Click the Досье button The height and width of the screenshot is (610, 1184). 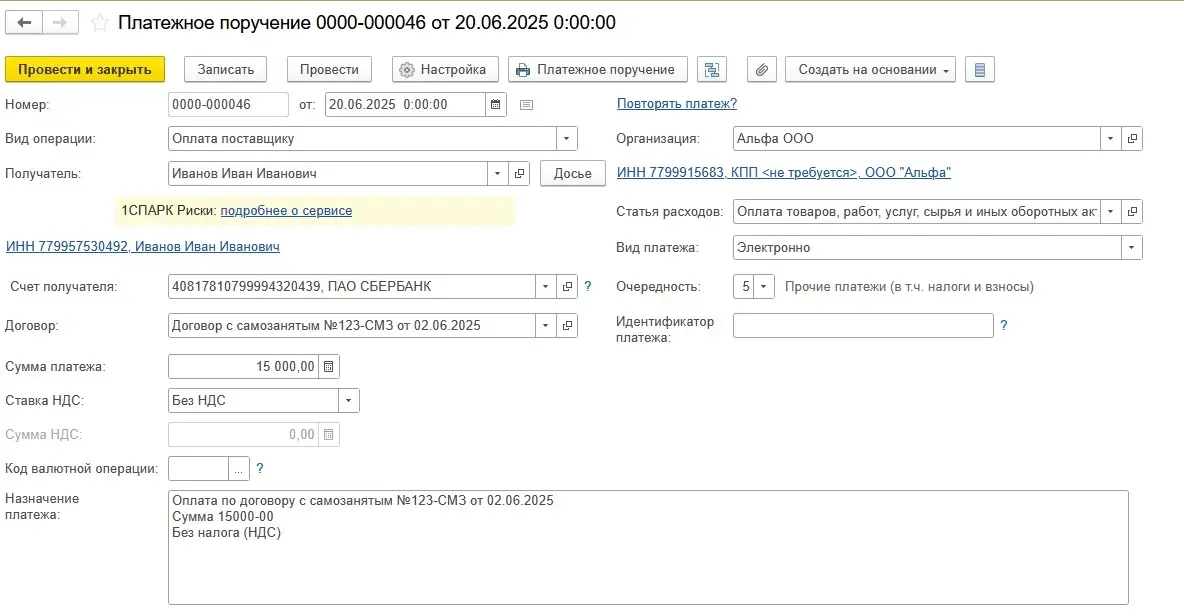click(572, 173)
